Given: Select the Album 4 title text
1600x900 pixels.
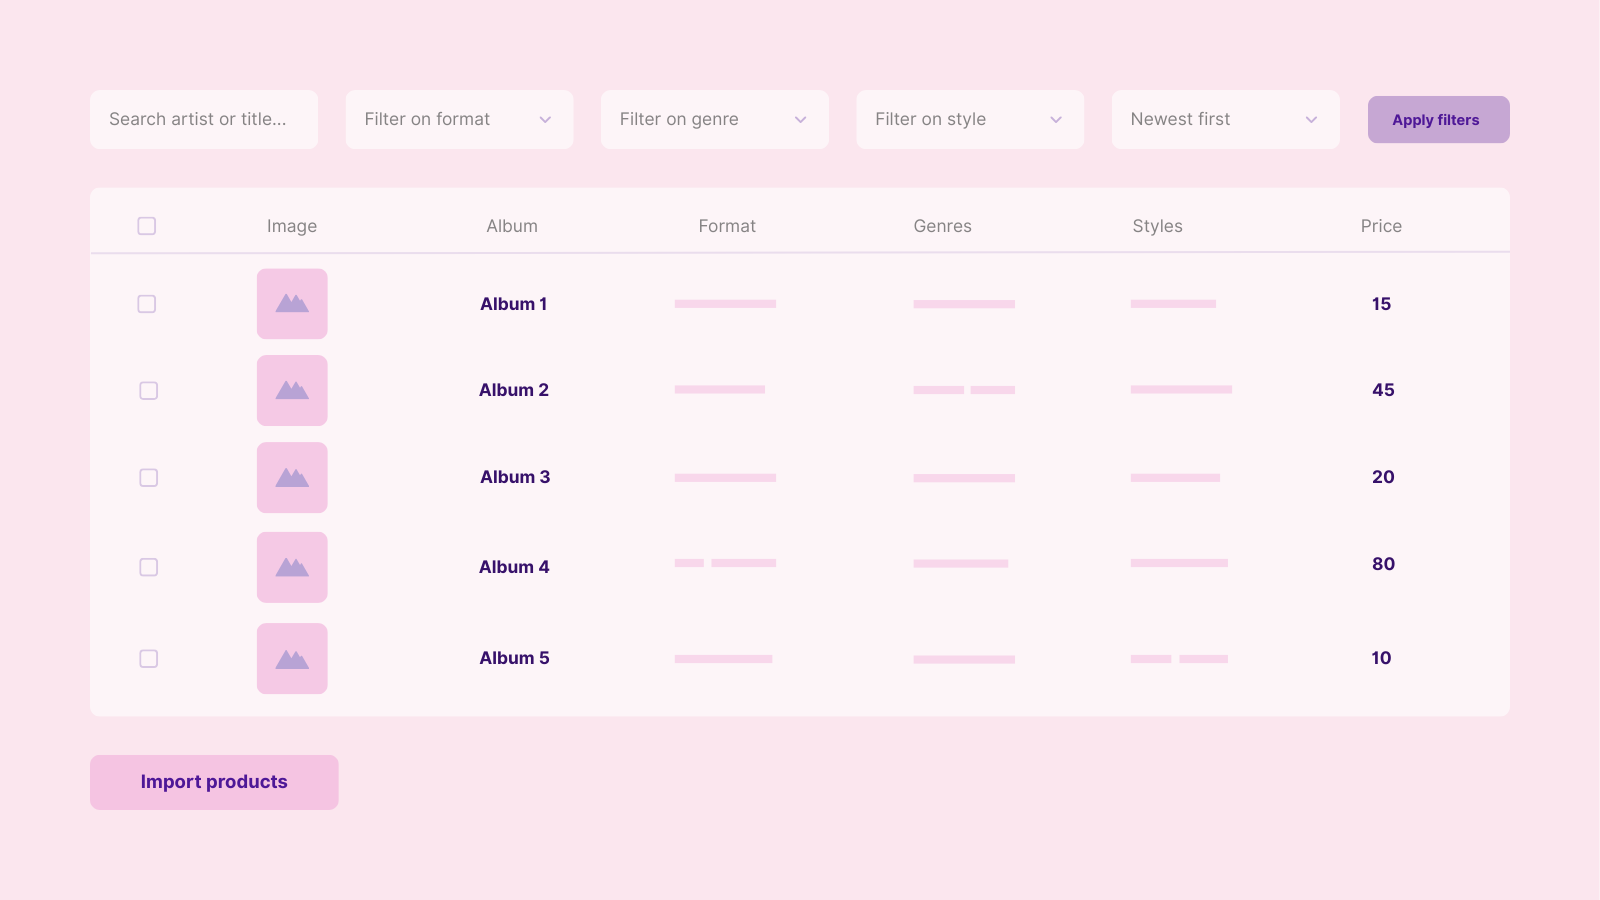Looking at the screenshot, I should coord(514,567).
